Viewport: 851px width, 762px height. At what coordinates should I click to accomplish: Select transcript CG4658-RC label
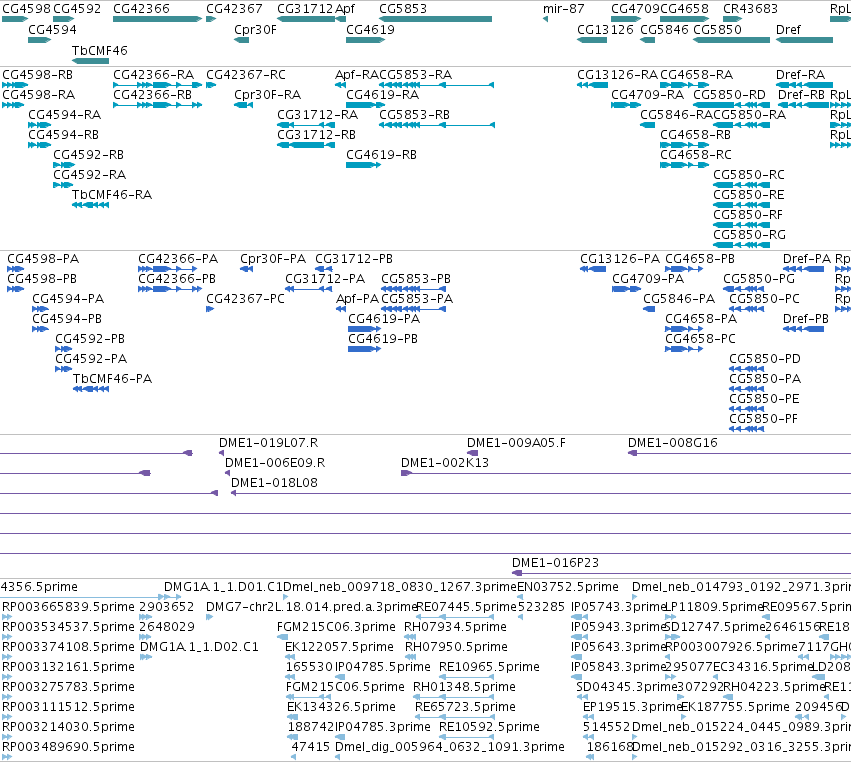696,155
